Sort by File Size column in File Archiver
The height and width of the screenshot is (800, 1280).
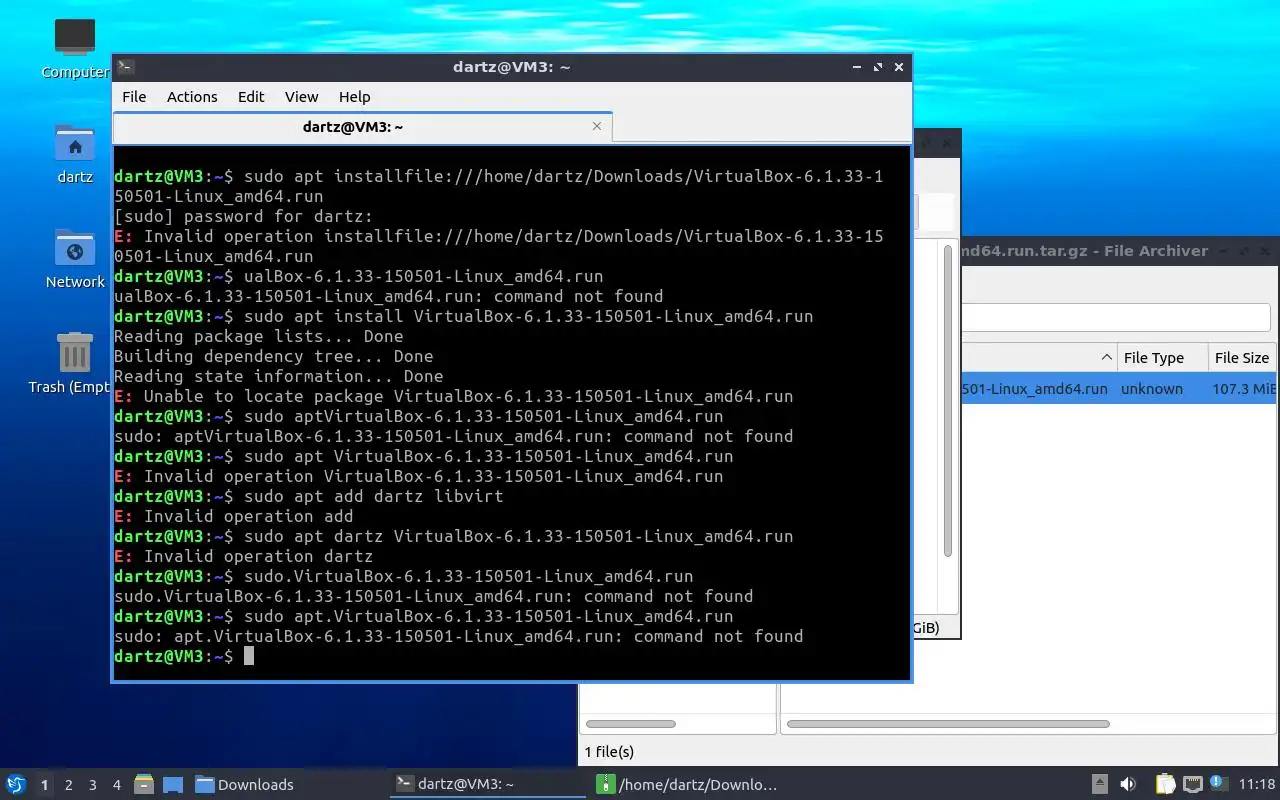[x=1242, y=358]
